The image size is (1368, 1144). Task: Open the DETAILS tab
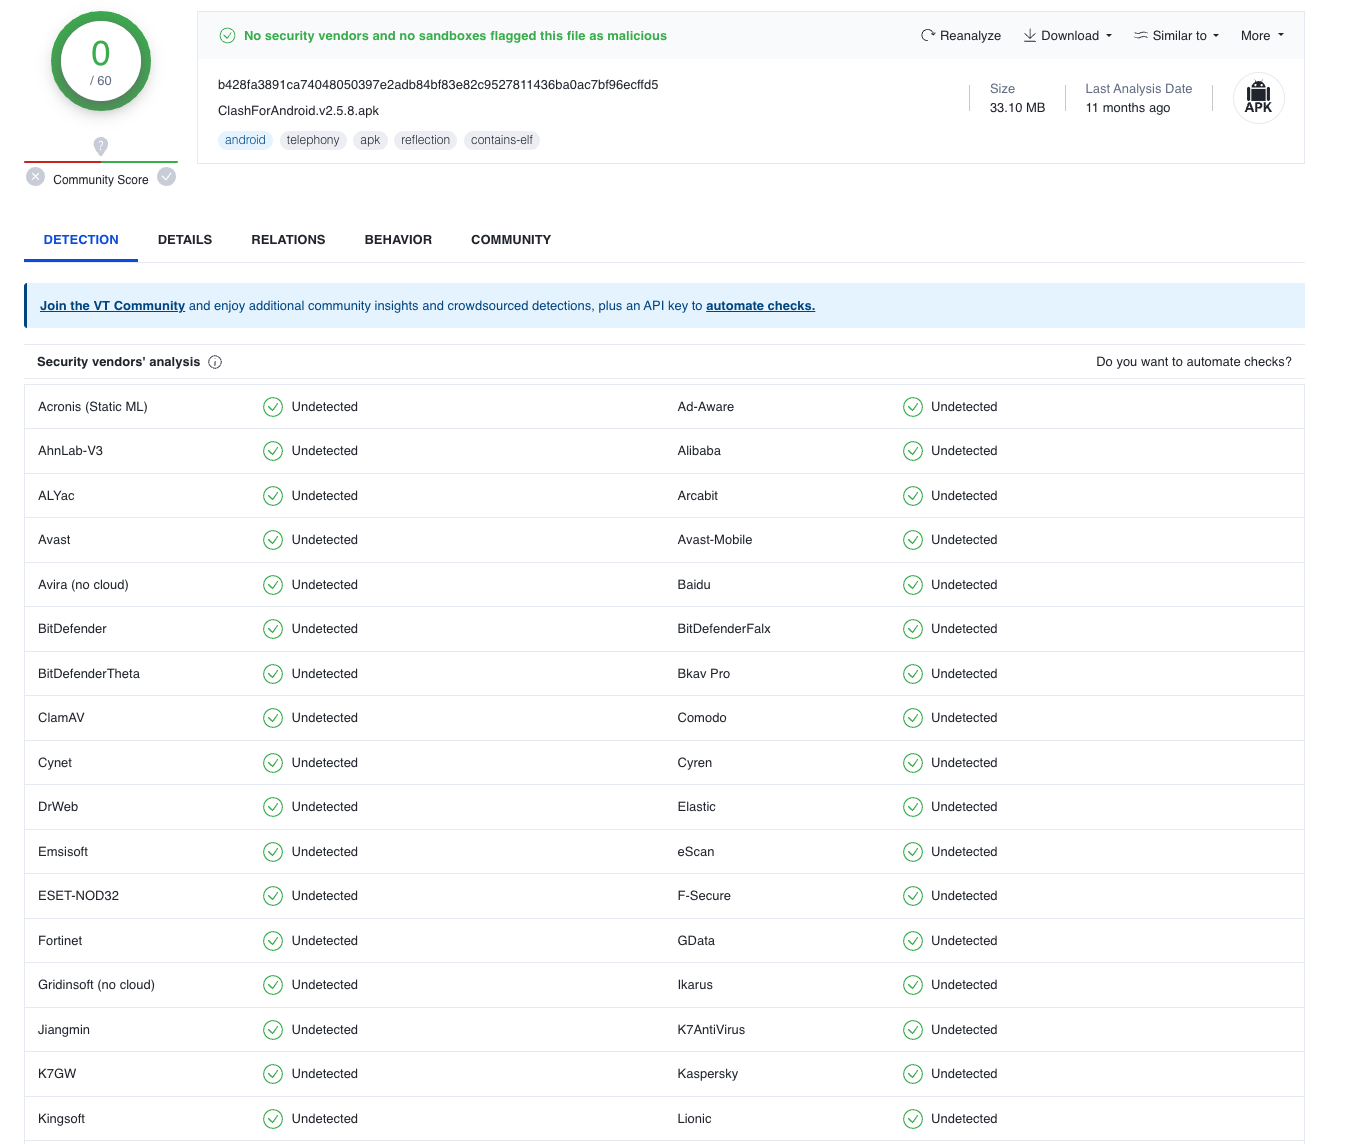coord(185,240)
